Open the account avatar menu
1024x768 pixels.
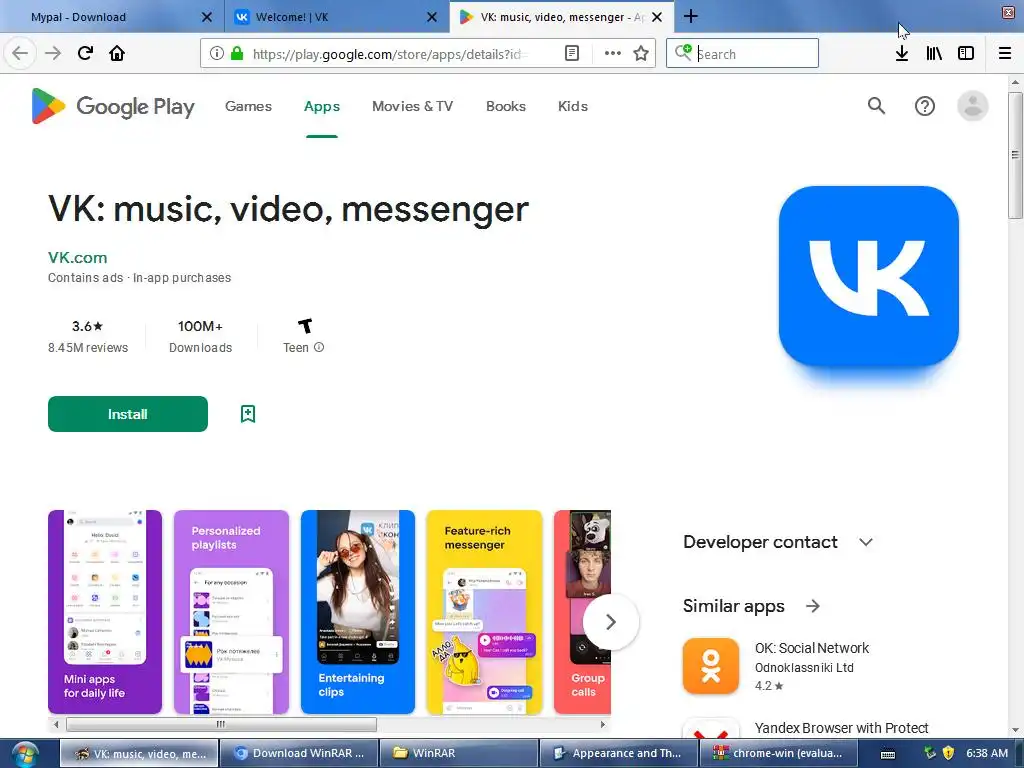[972, 106]
